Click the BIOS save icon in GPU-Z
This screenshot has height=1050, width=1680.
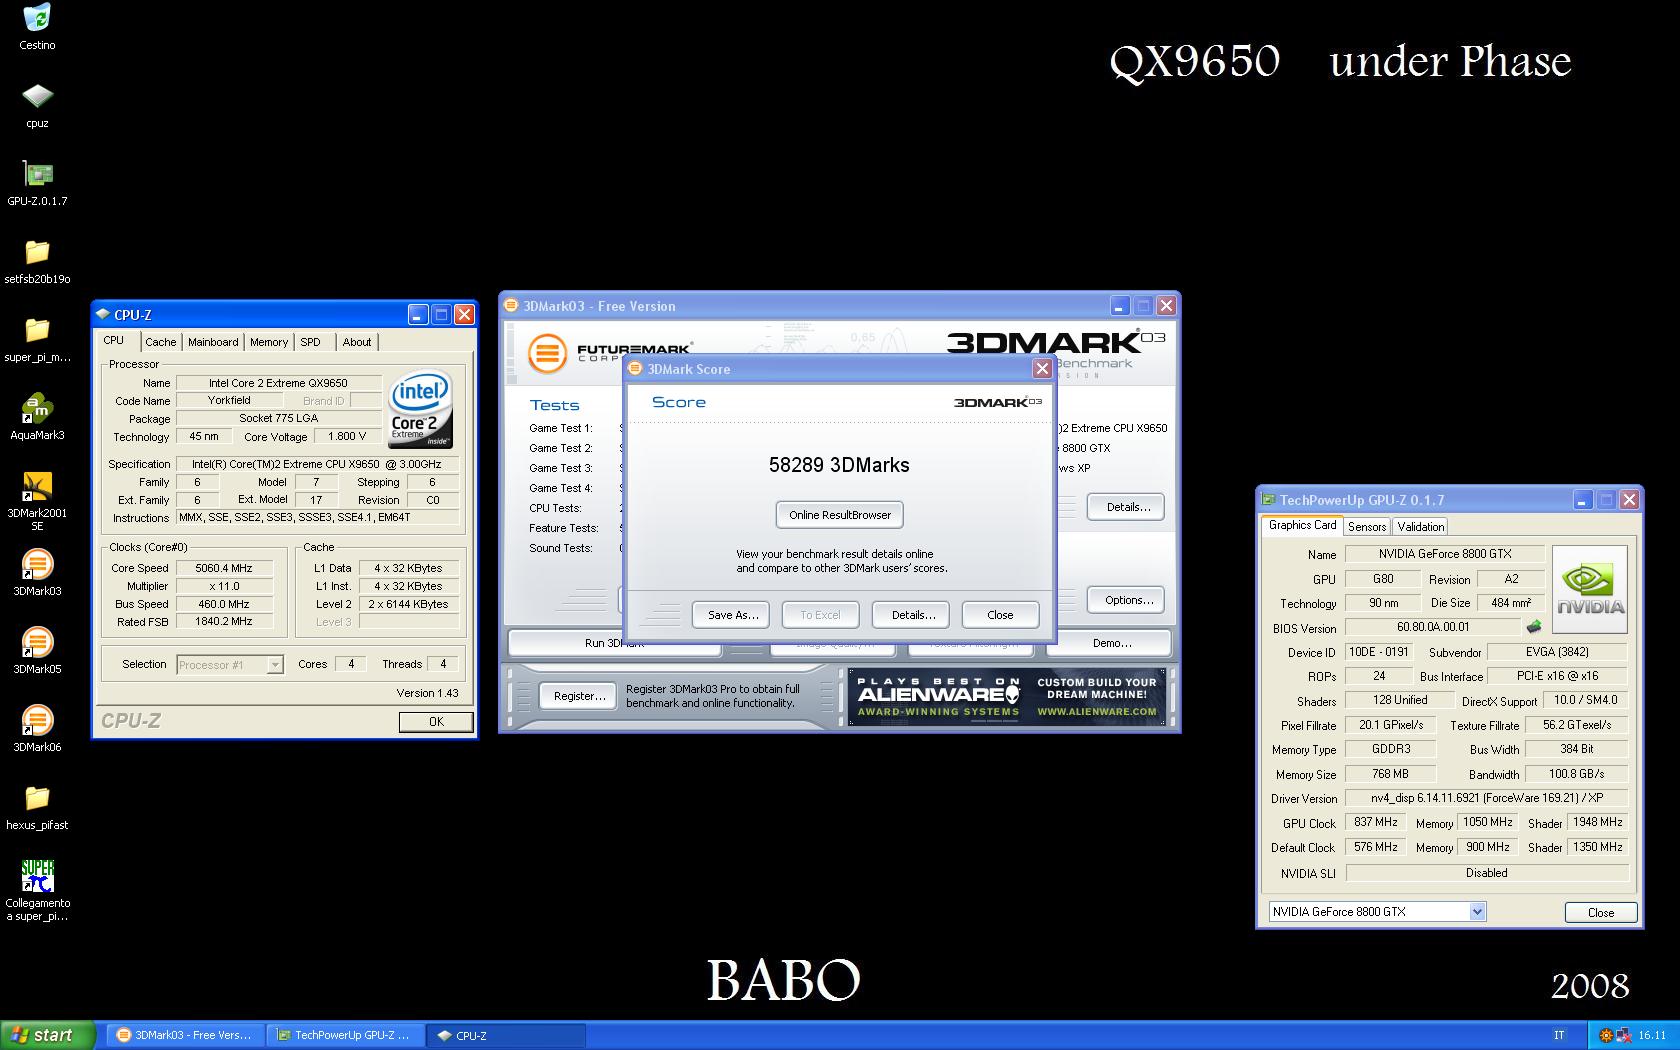tap(1533, 627)
